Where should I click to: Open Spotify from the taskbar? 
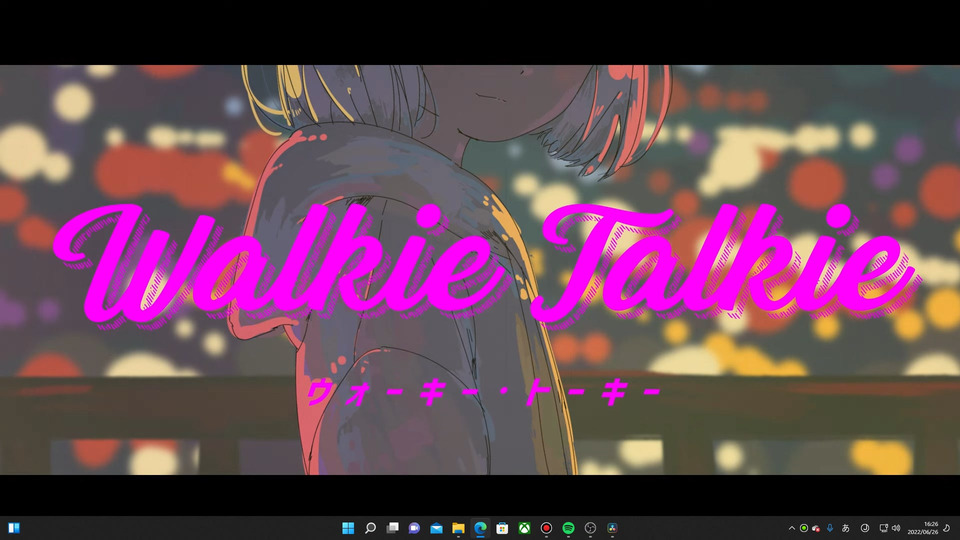pyautogui.click(x=568, y=528)
